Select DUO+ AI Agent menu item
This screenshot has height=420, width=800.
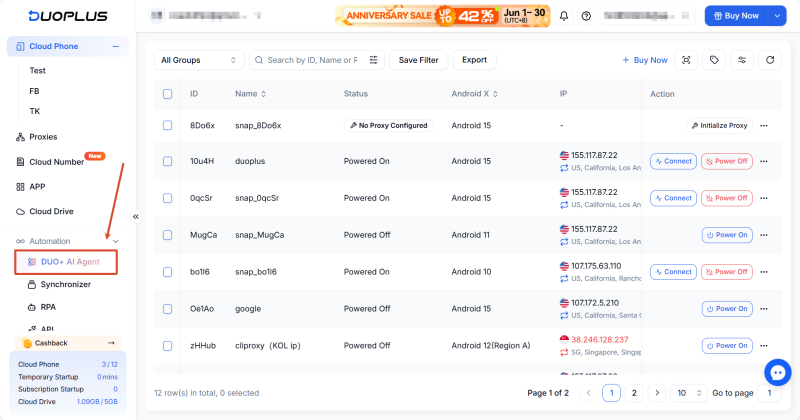click(66, 262)
